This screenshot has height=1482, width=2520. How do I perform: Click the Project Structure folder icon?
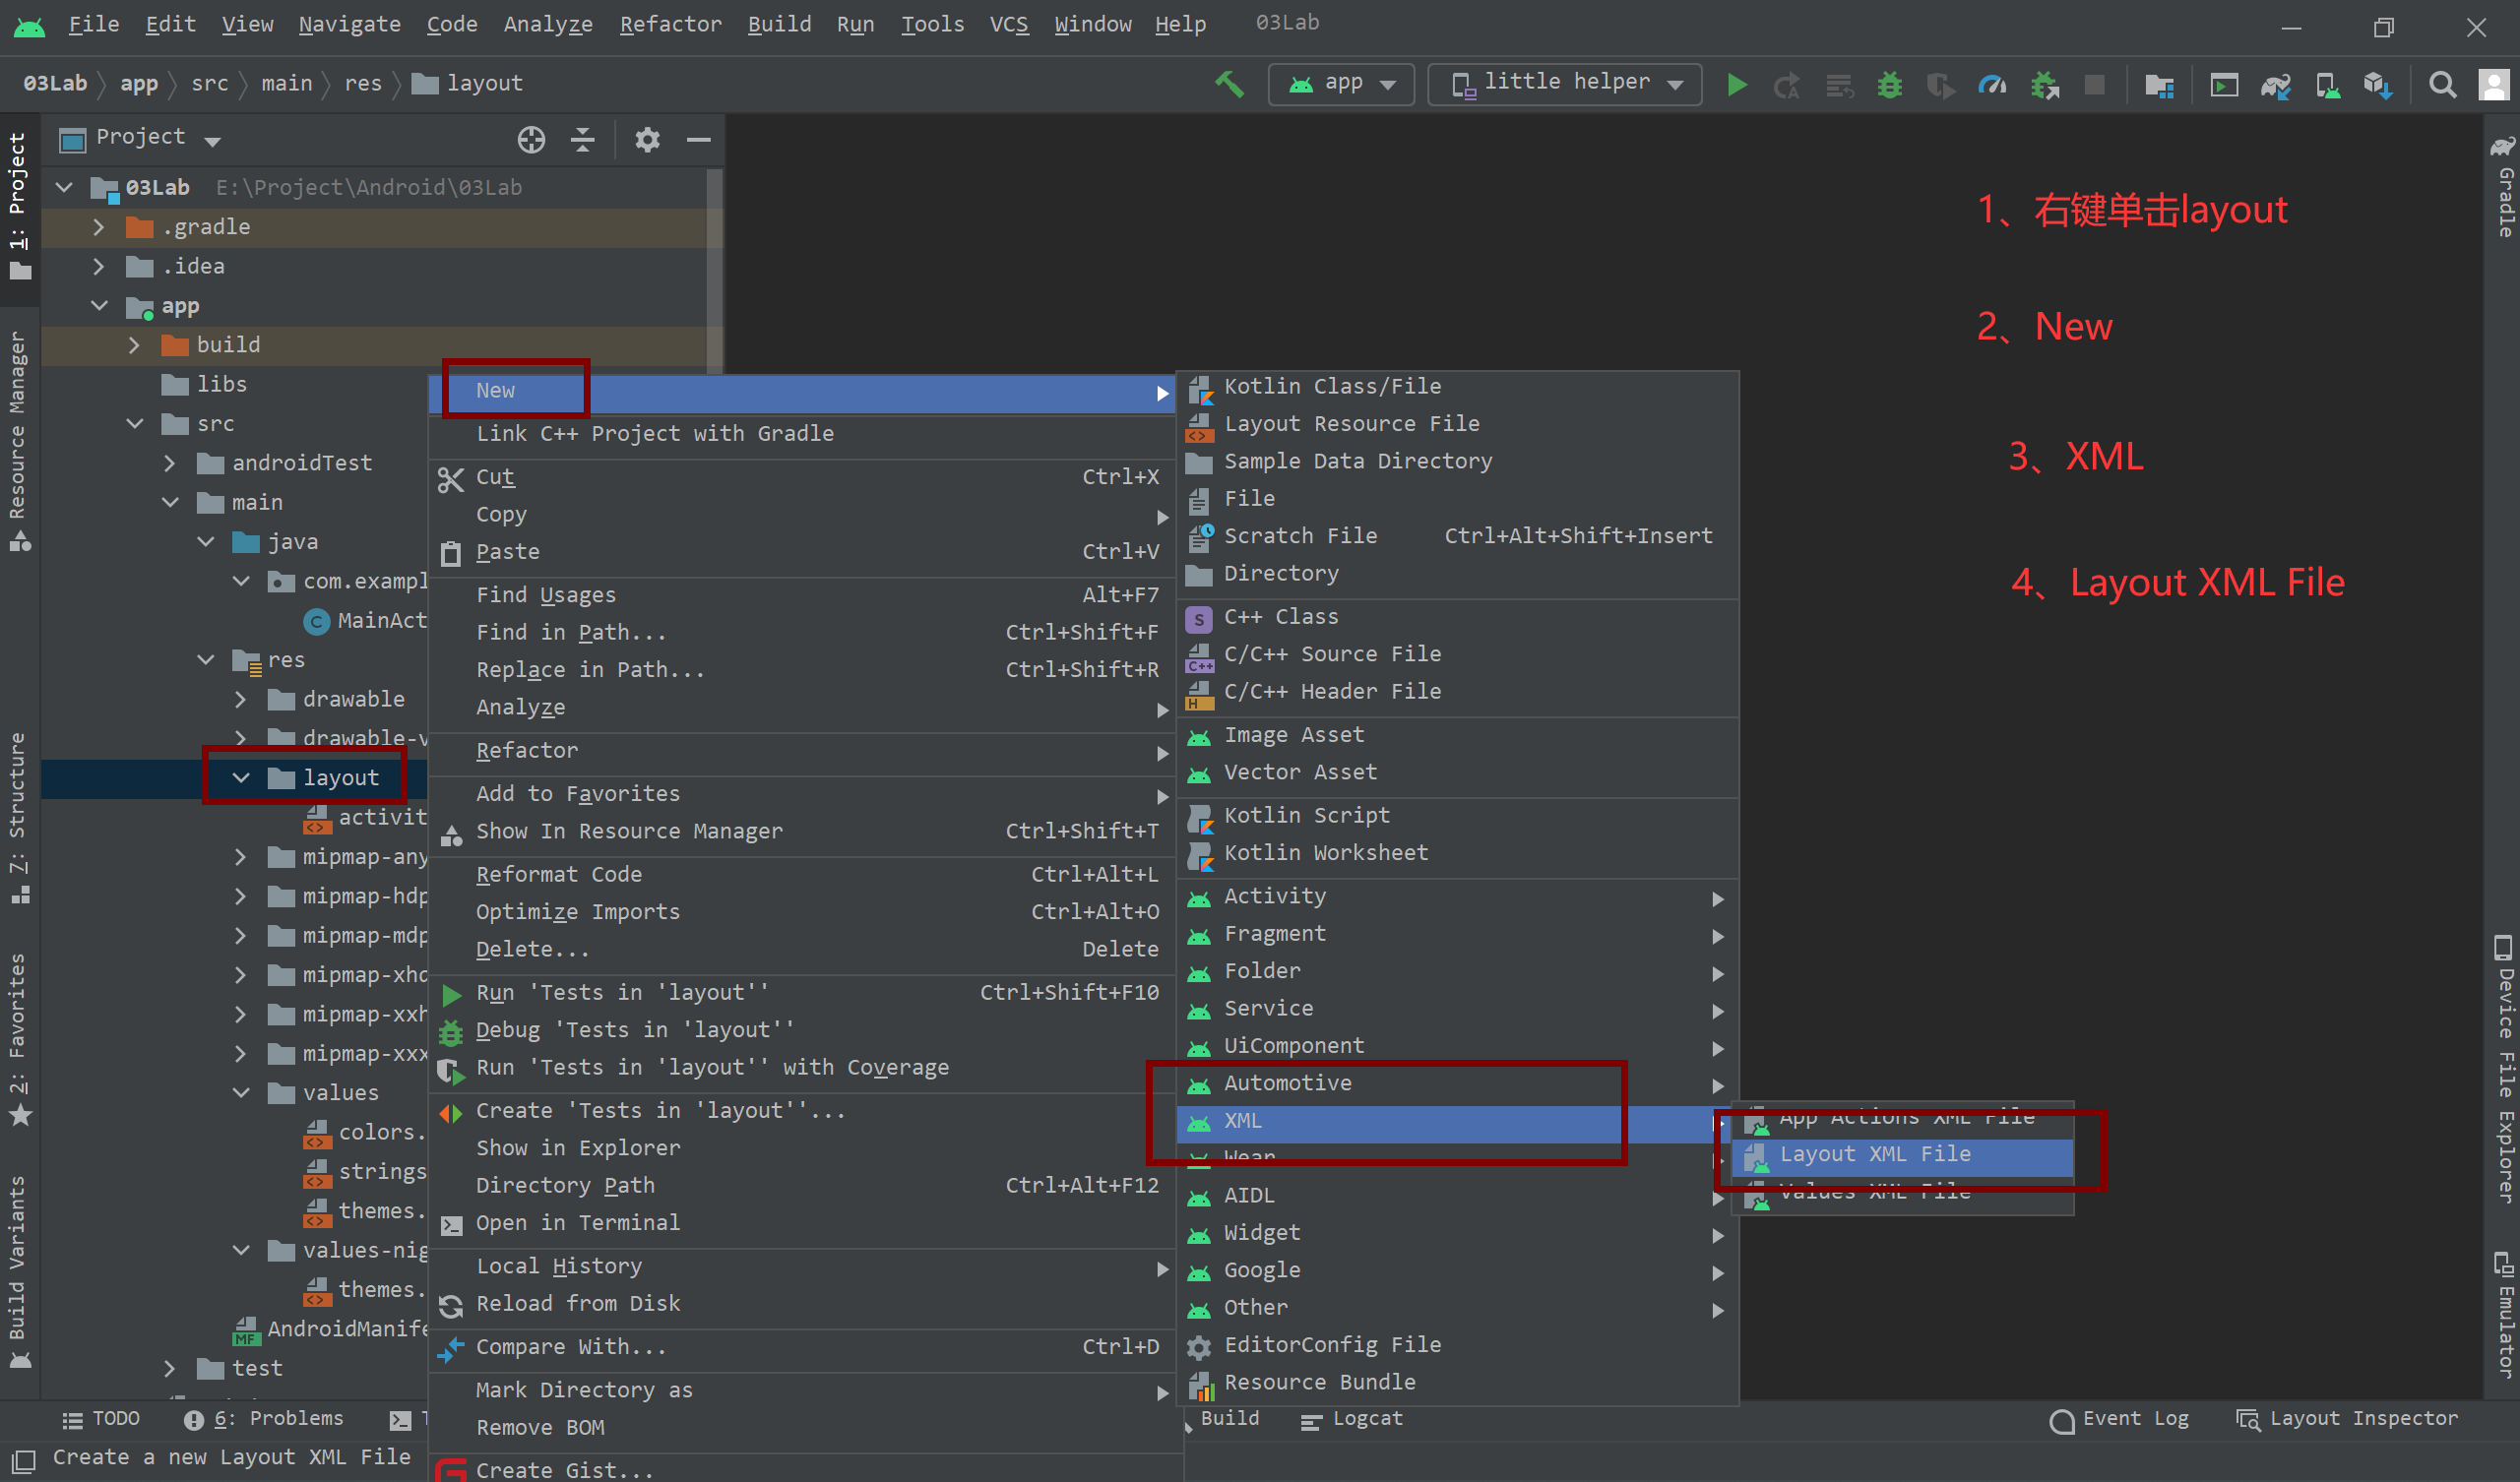click(2160, 86)
